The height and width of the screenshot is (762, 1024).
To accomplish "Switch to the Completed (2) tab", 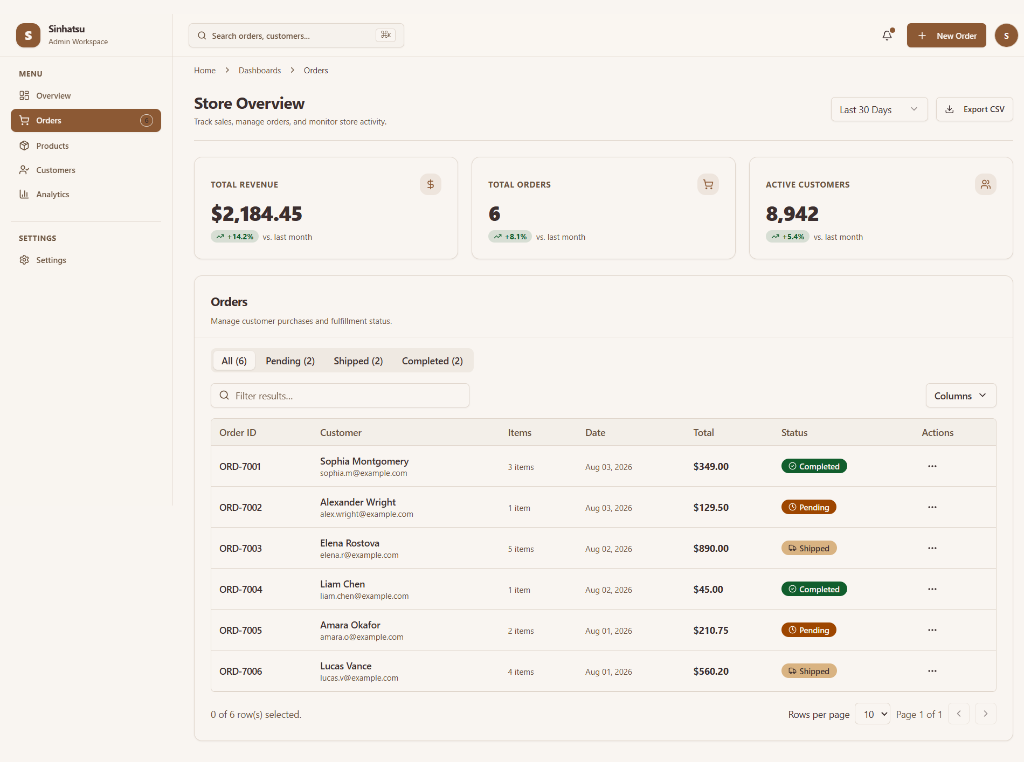I will click(x=432, y=360).
